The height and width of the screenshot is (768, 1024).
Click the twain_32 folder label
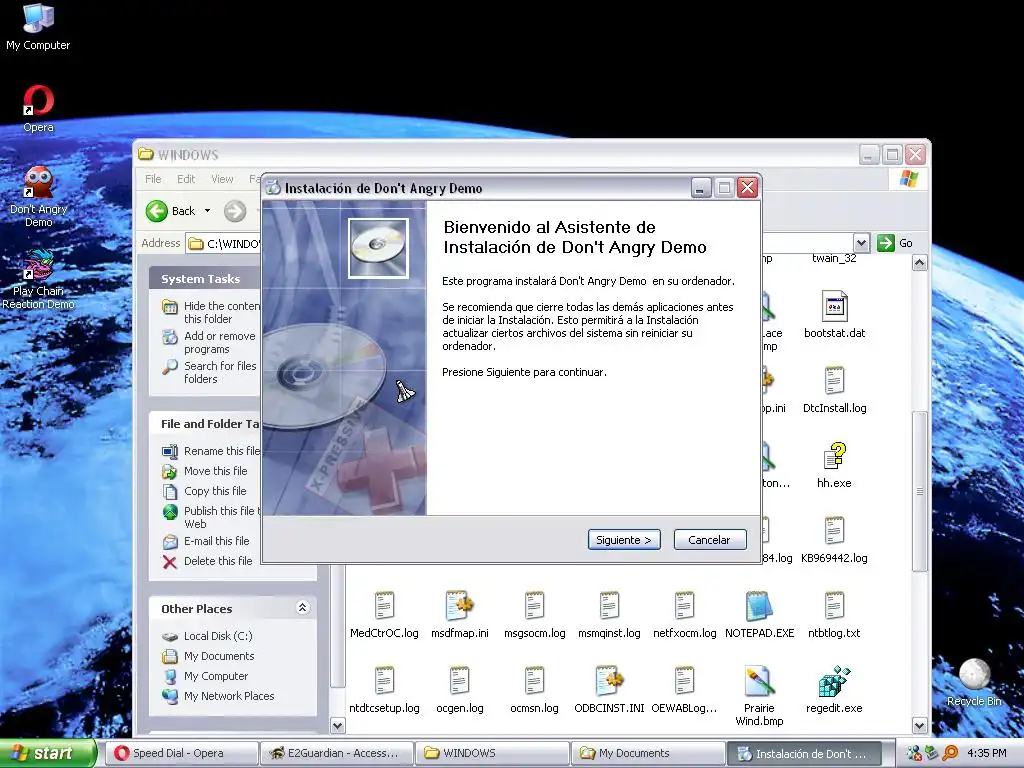click(834, 259)
